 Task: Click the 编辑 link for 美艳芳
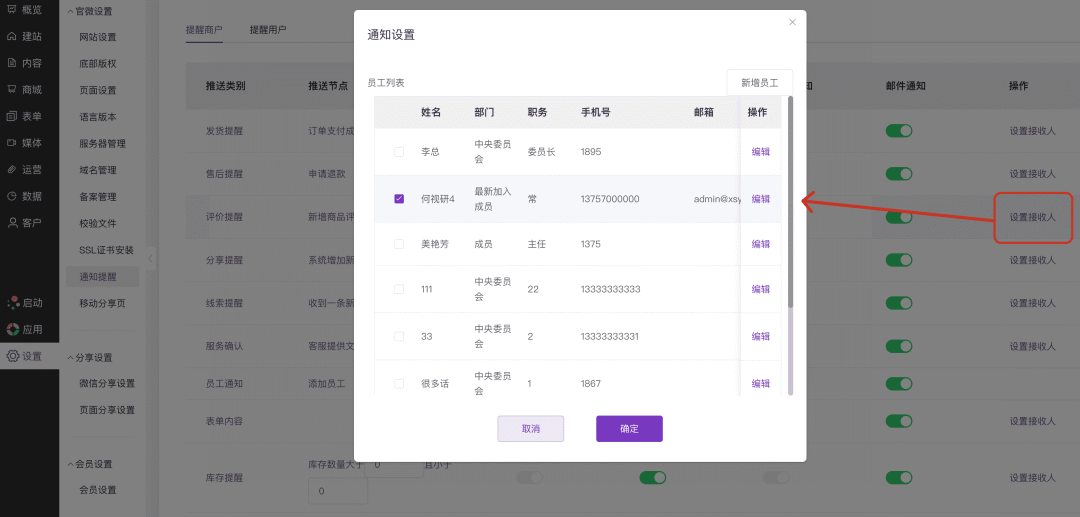click(x=761, y=244)
